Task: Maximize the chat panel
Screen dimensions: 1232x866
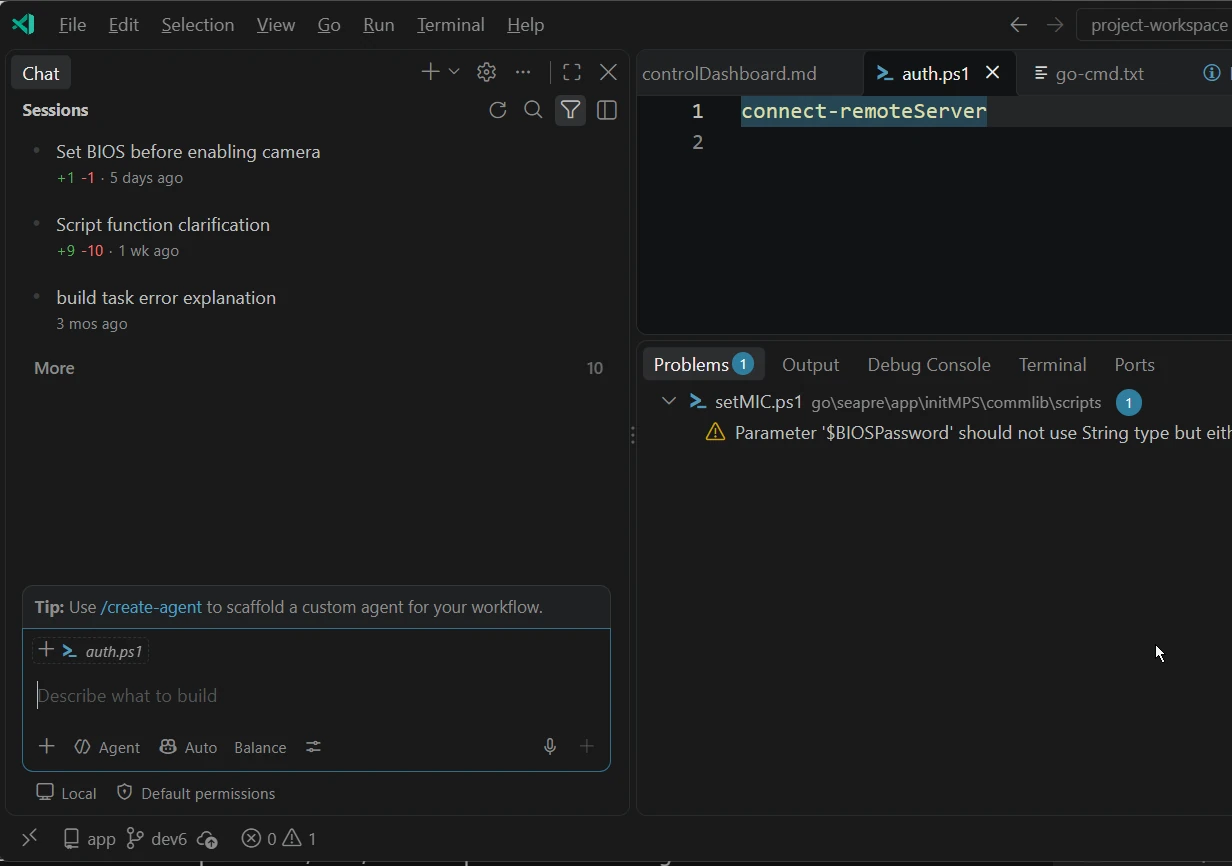Action: click(x=572, y=72)
